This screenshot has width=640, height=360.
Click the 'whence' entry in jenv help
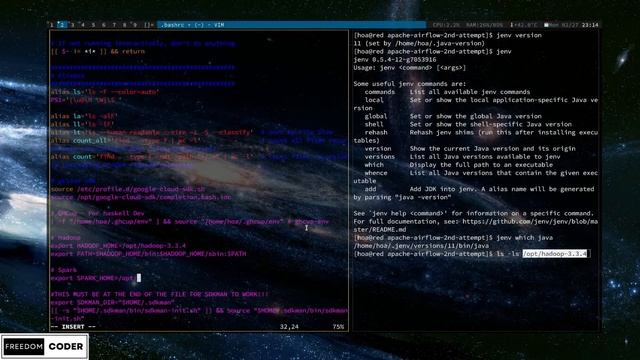376,173
